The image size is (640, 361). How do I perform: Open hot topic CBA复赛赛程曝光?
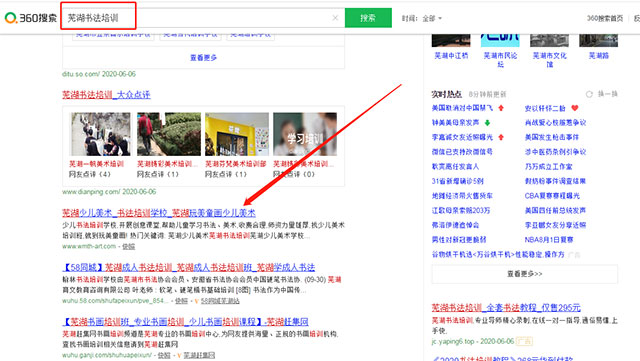coord(552,196)
